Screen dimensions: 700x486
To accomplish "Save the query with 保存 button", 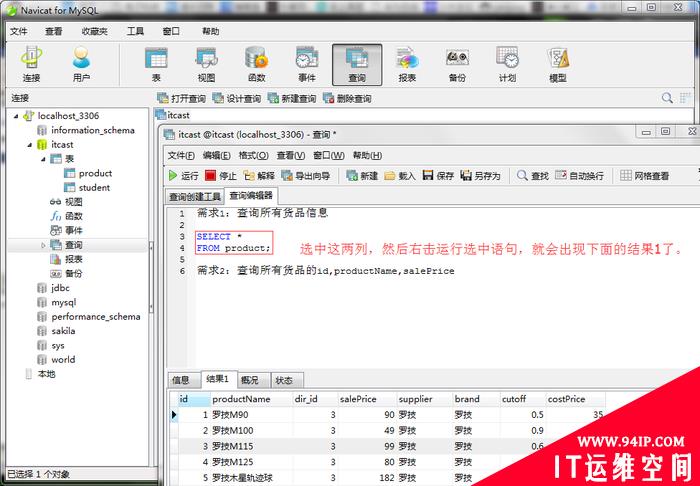I will [x=438, y=176].
